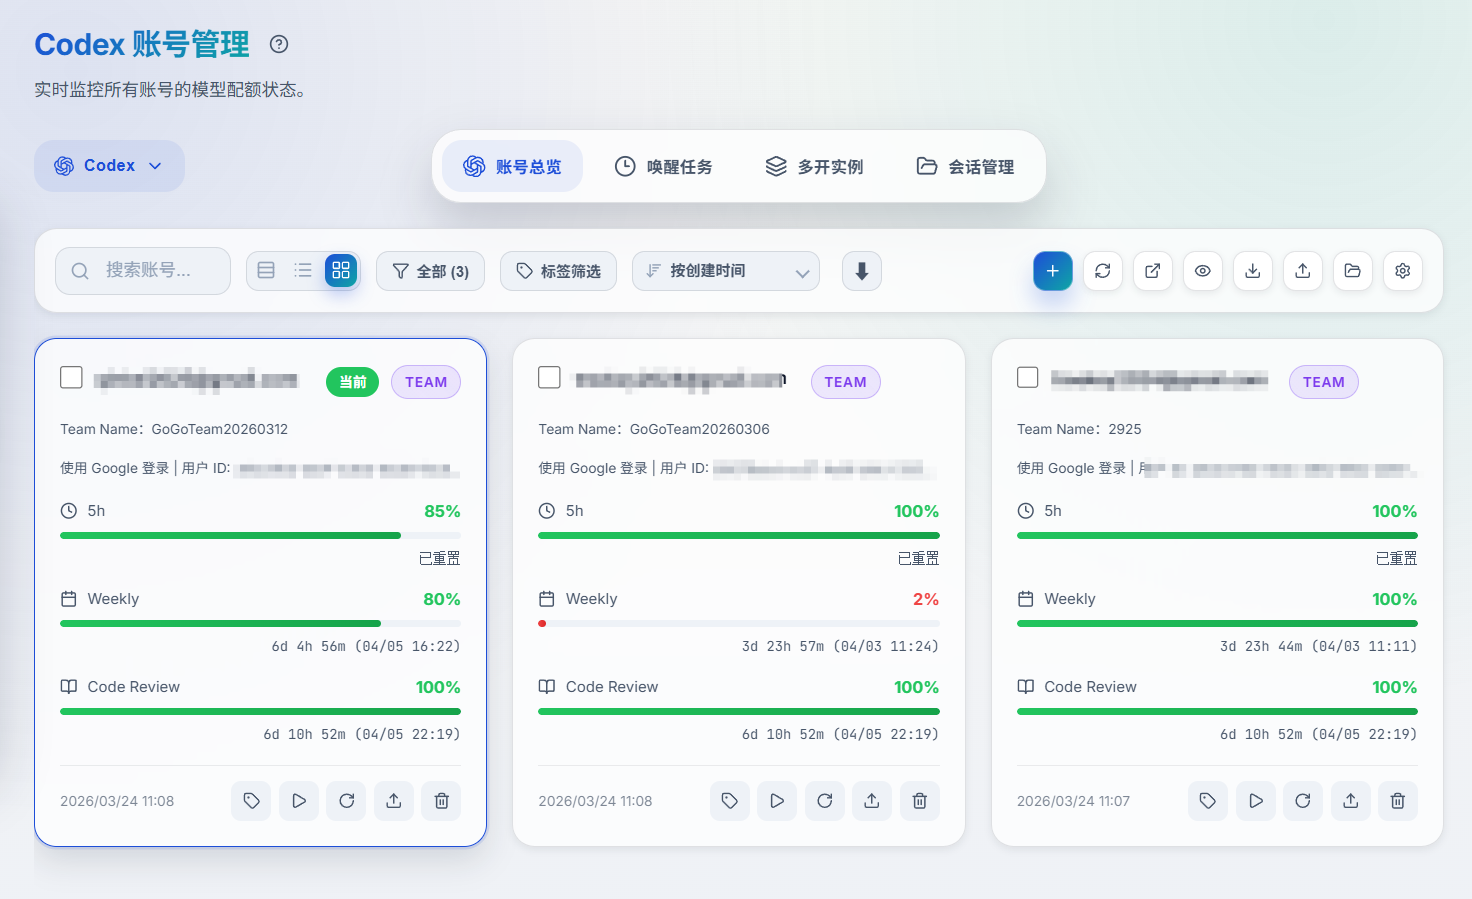Image resolution: width=1472 pixels, height=899 pixels.
Task: Open the Codex platform dropdown
Action: (109, 166)
